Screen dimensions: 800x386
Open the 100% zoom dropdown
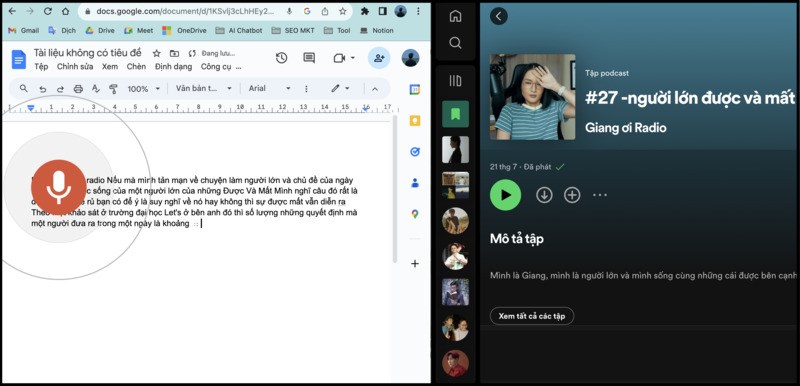143,89
